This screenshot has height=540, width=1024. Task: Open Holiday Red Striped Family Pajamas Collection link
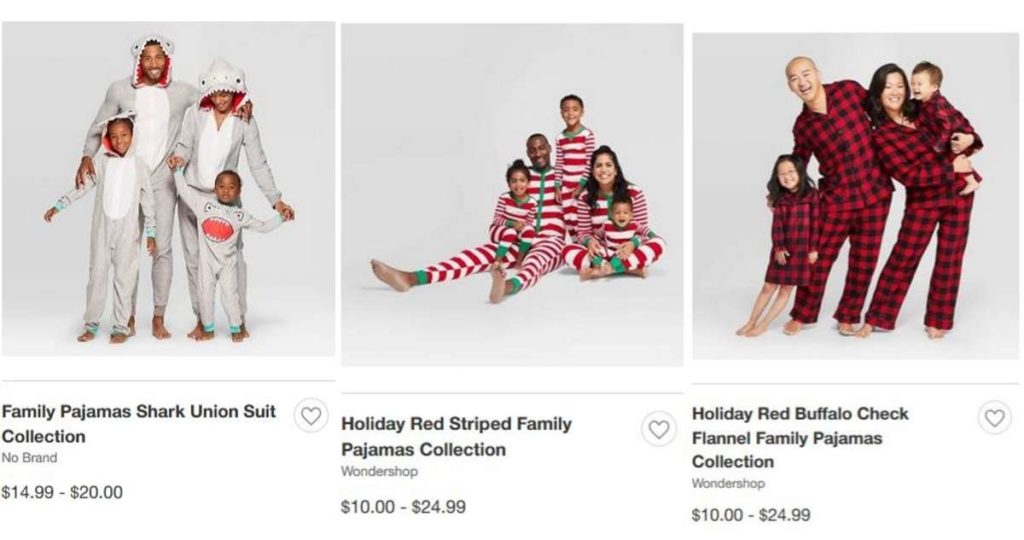coord(456,436)
